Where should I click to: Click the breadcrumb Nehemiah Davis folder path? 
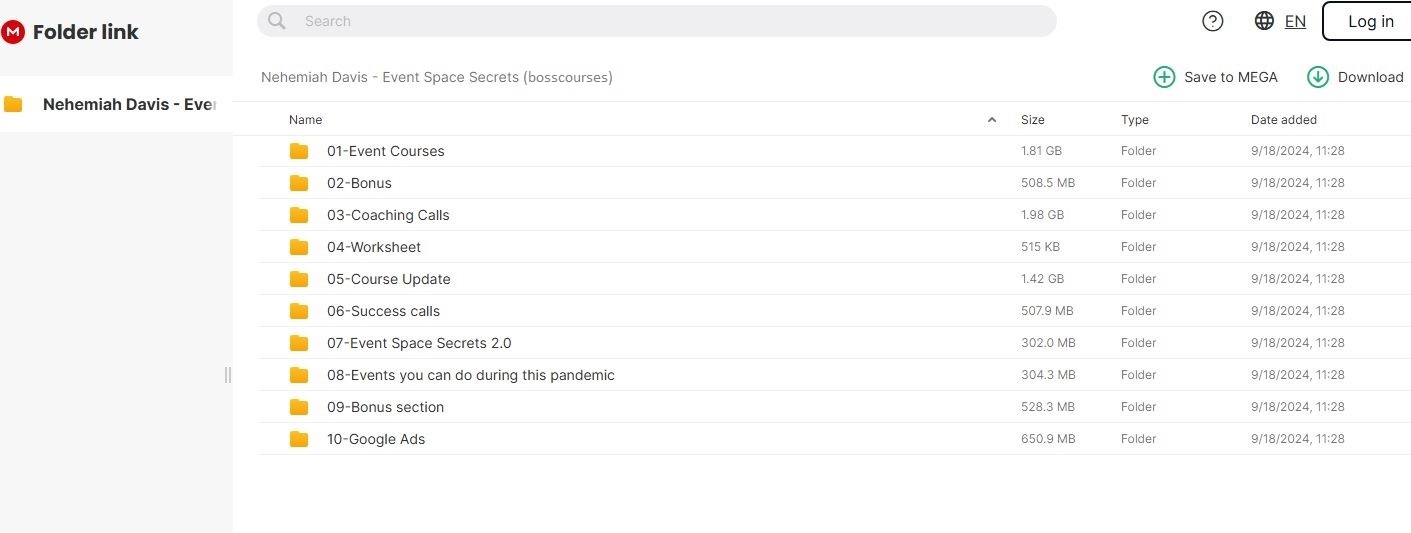pos(436,77)
